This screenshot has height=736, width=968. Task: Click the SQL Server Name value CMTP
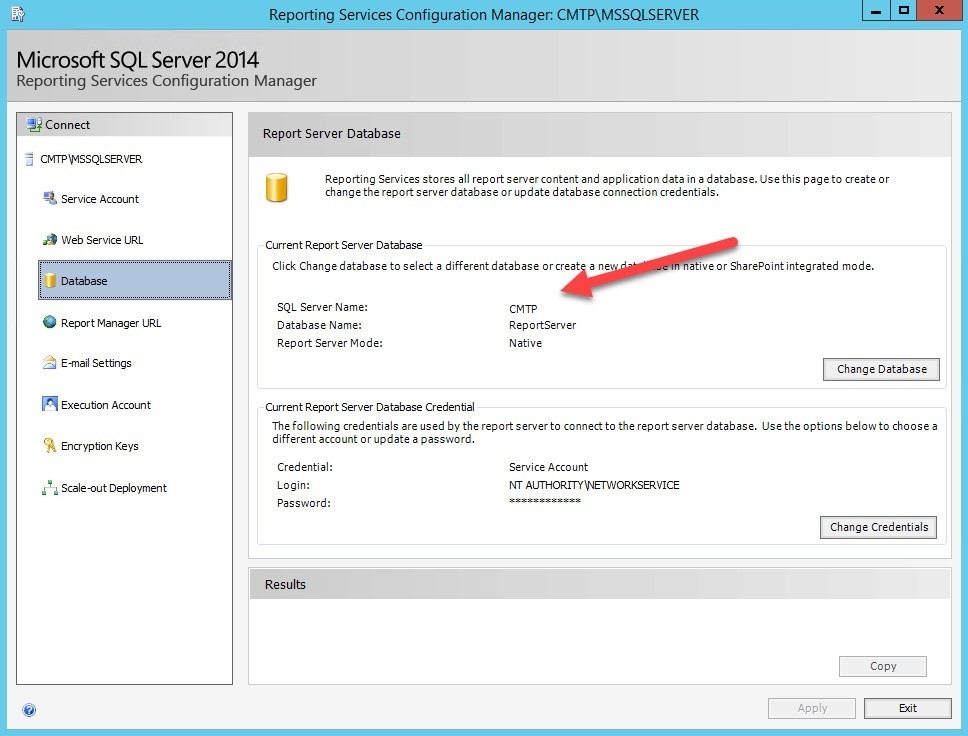click(523, 309)
